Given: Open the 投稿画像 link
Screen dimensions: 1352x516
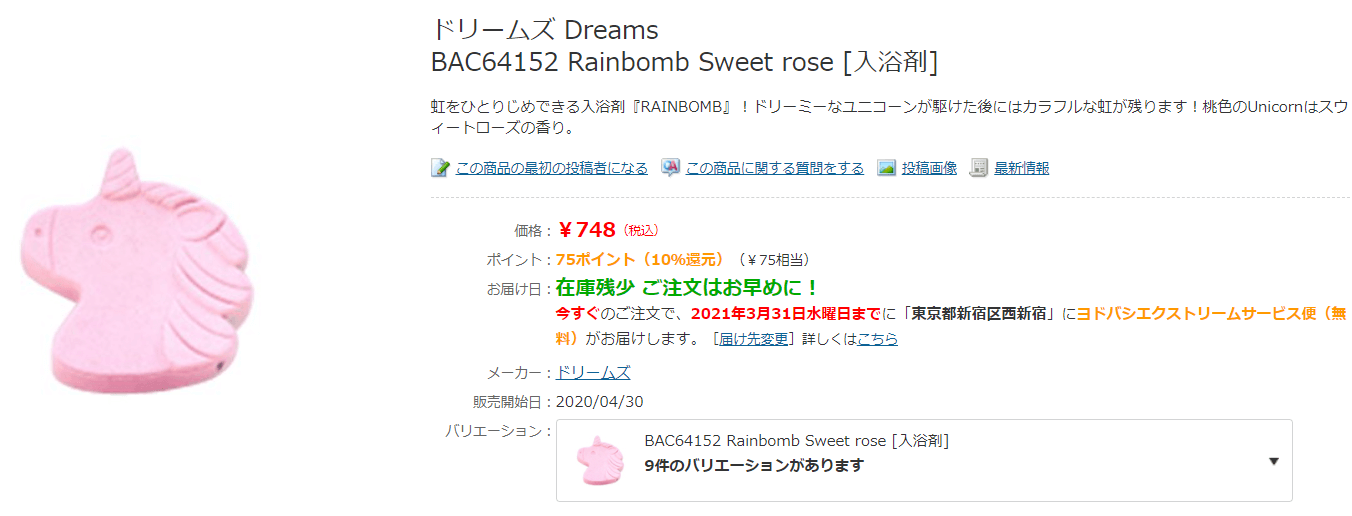Looking at the screenshot, I should pos(929,168).
